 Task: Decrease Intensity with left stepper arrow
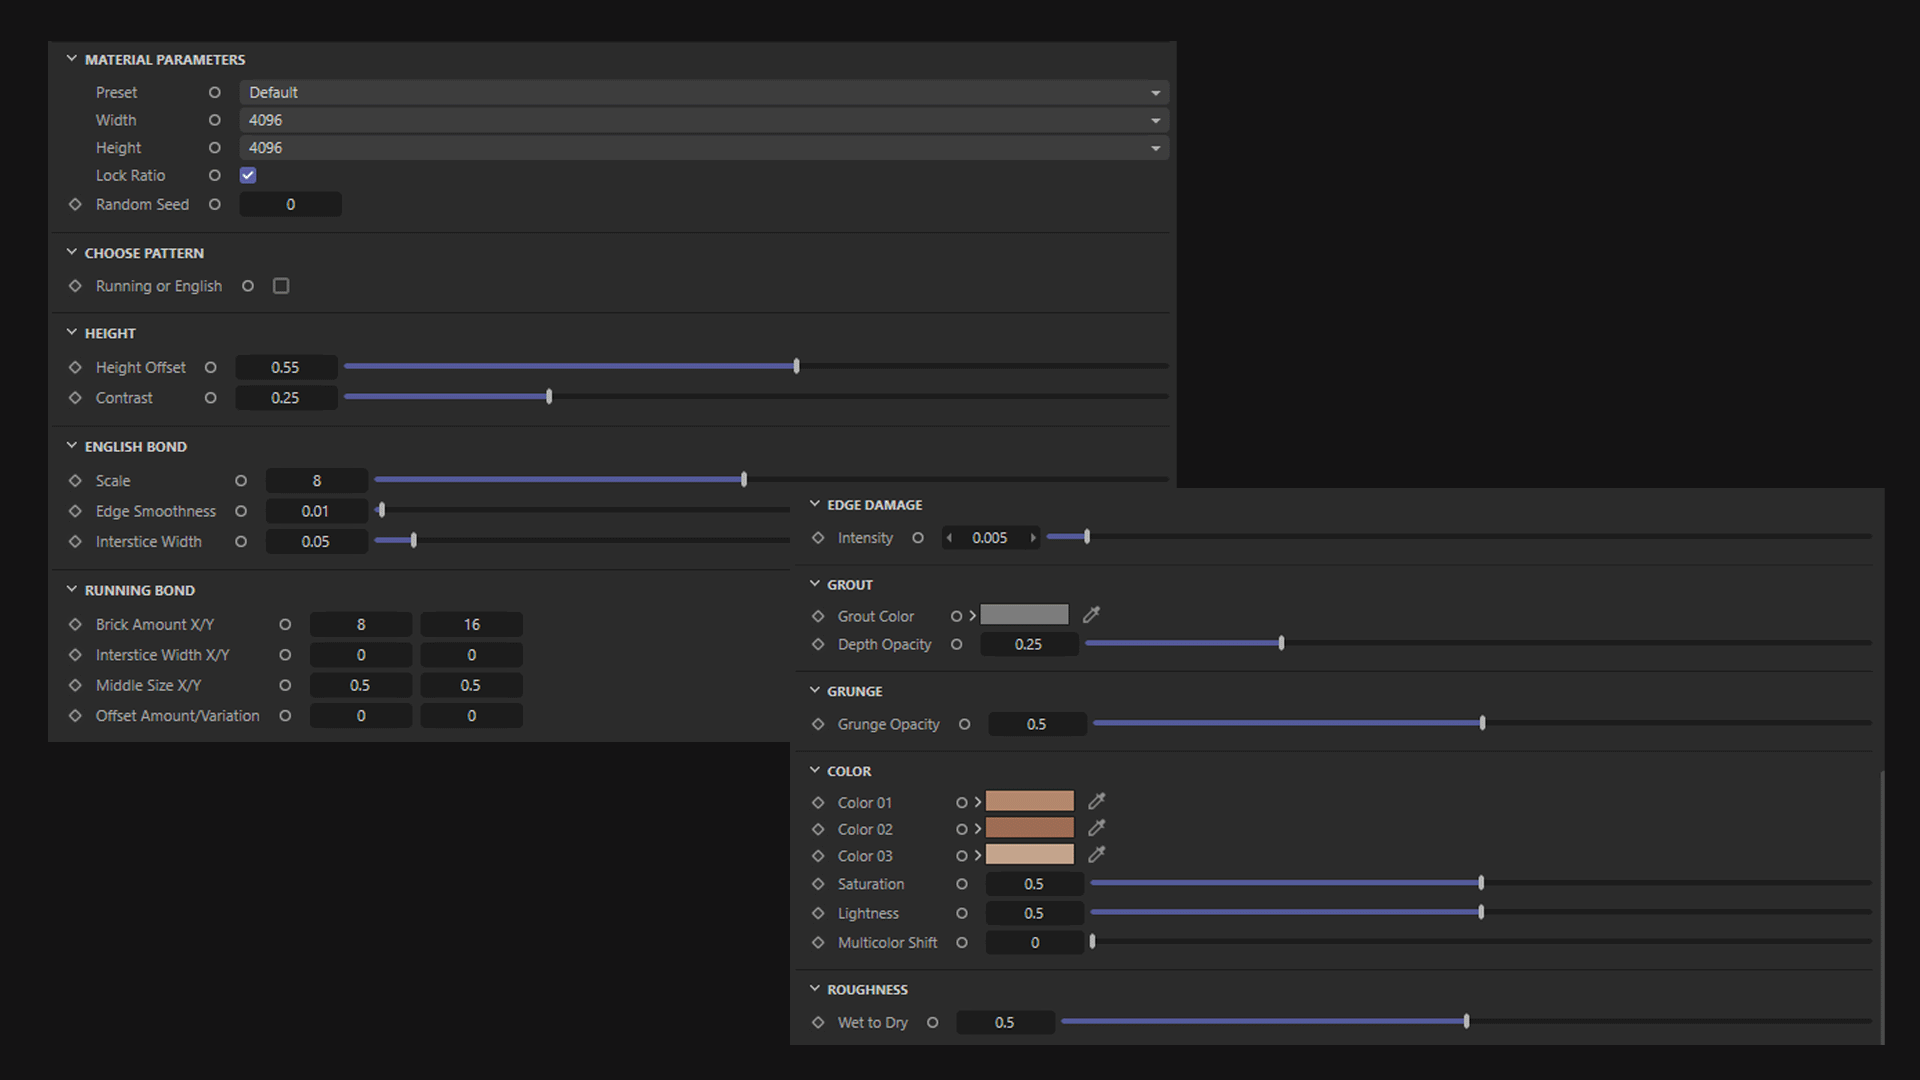coord(949,537)
